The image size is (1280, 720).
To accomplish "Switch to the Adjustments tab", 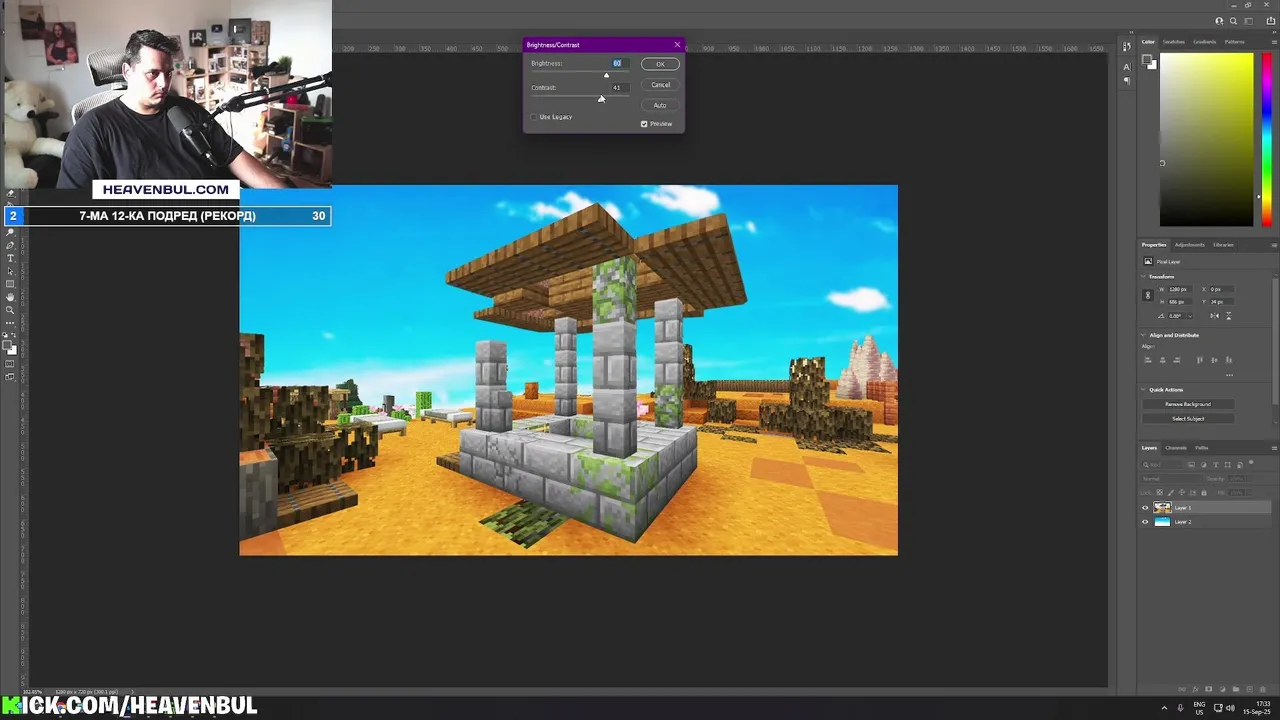I will coord(1189,245).
